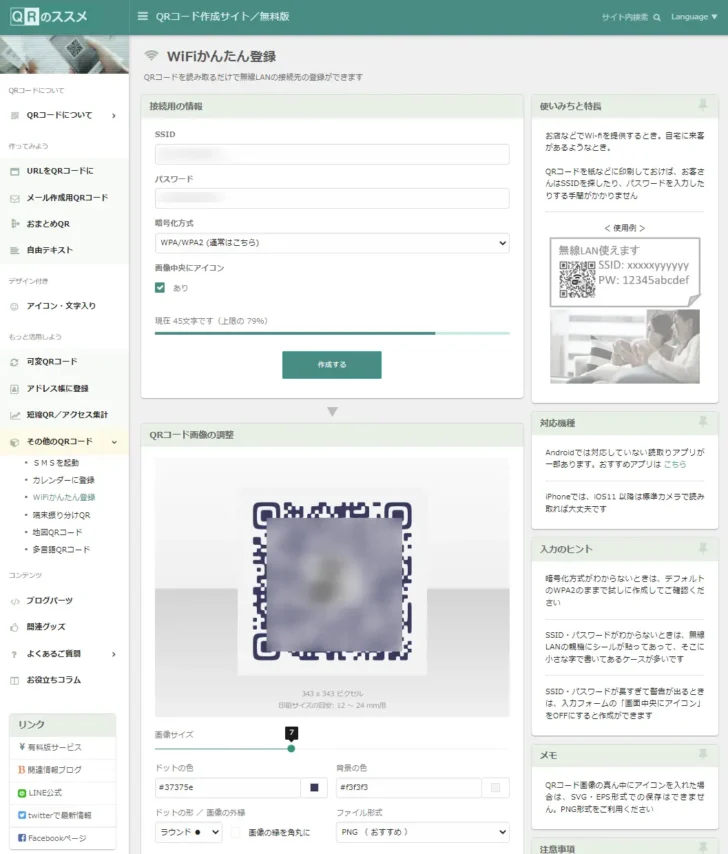This screenshot has height=854, width=728.
Task: Open 可変QRコード page
Action: point(52,362)
